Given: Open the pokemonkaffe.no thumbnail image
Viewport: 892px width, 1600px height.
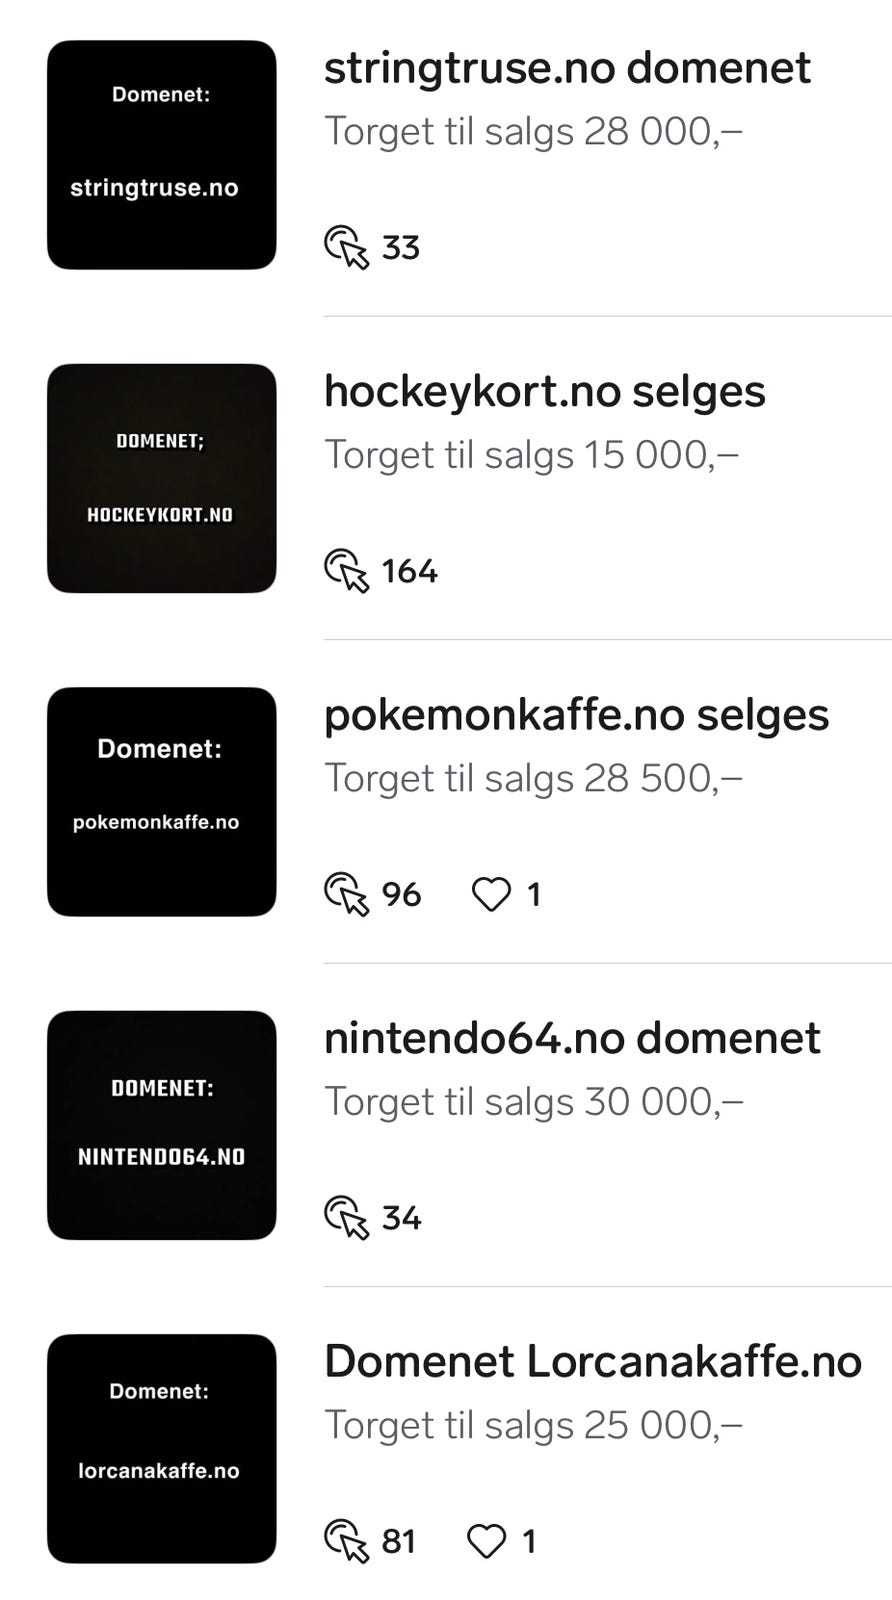Looking at the screenshot, I should pyautogui.click(x=162, y=802).
